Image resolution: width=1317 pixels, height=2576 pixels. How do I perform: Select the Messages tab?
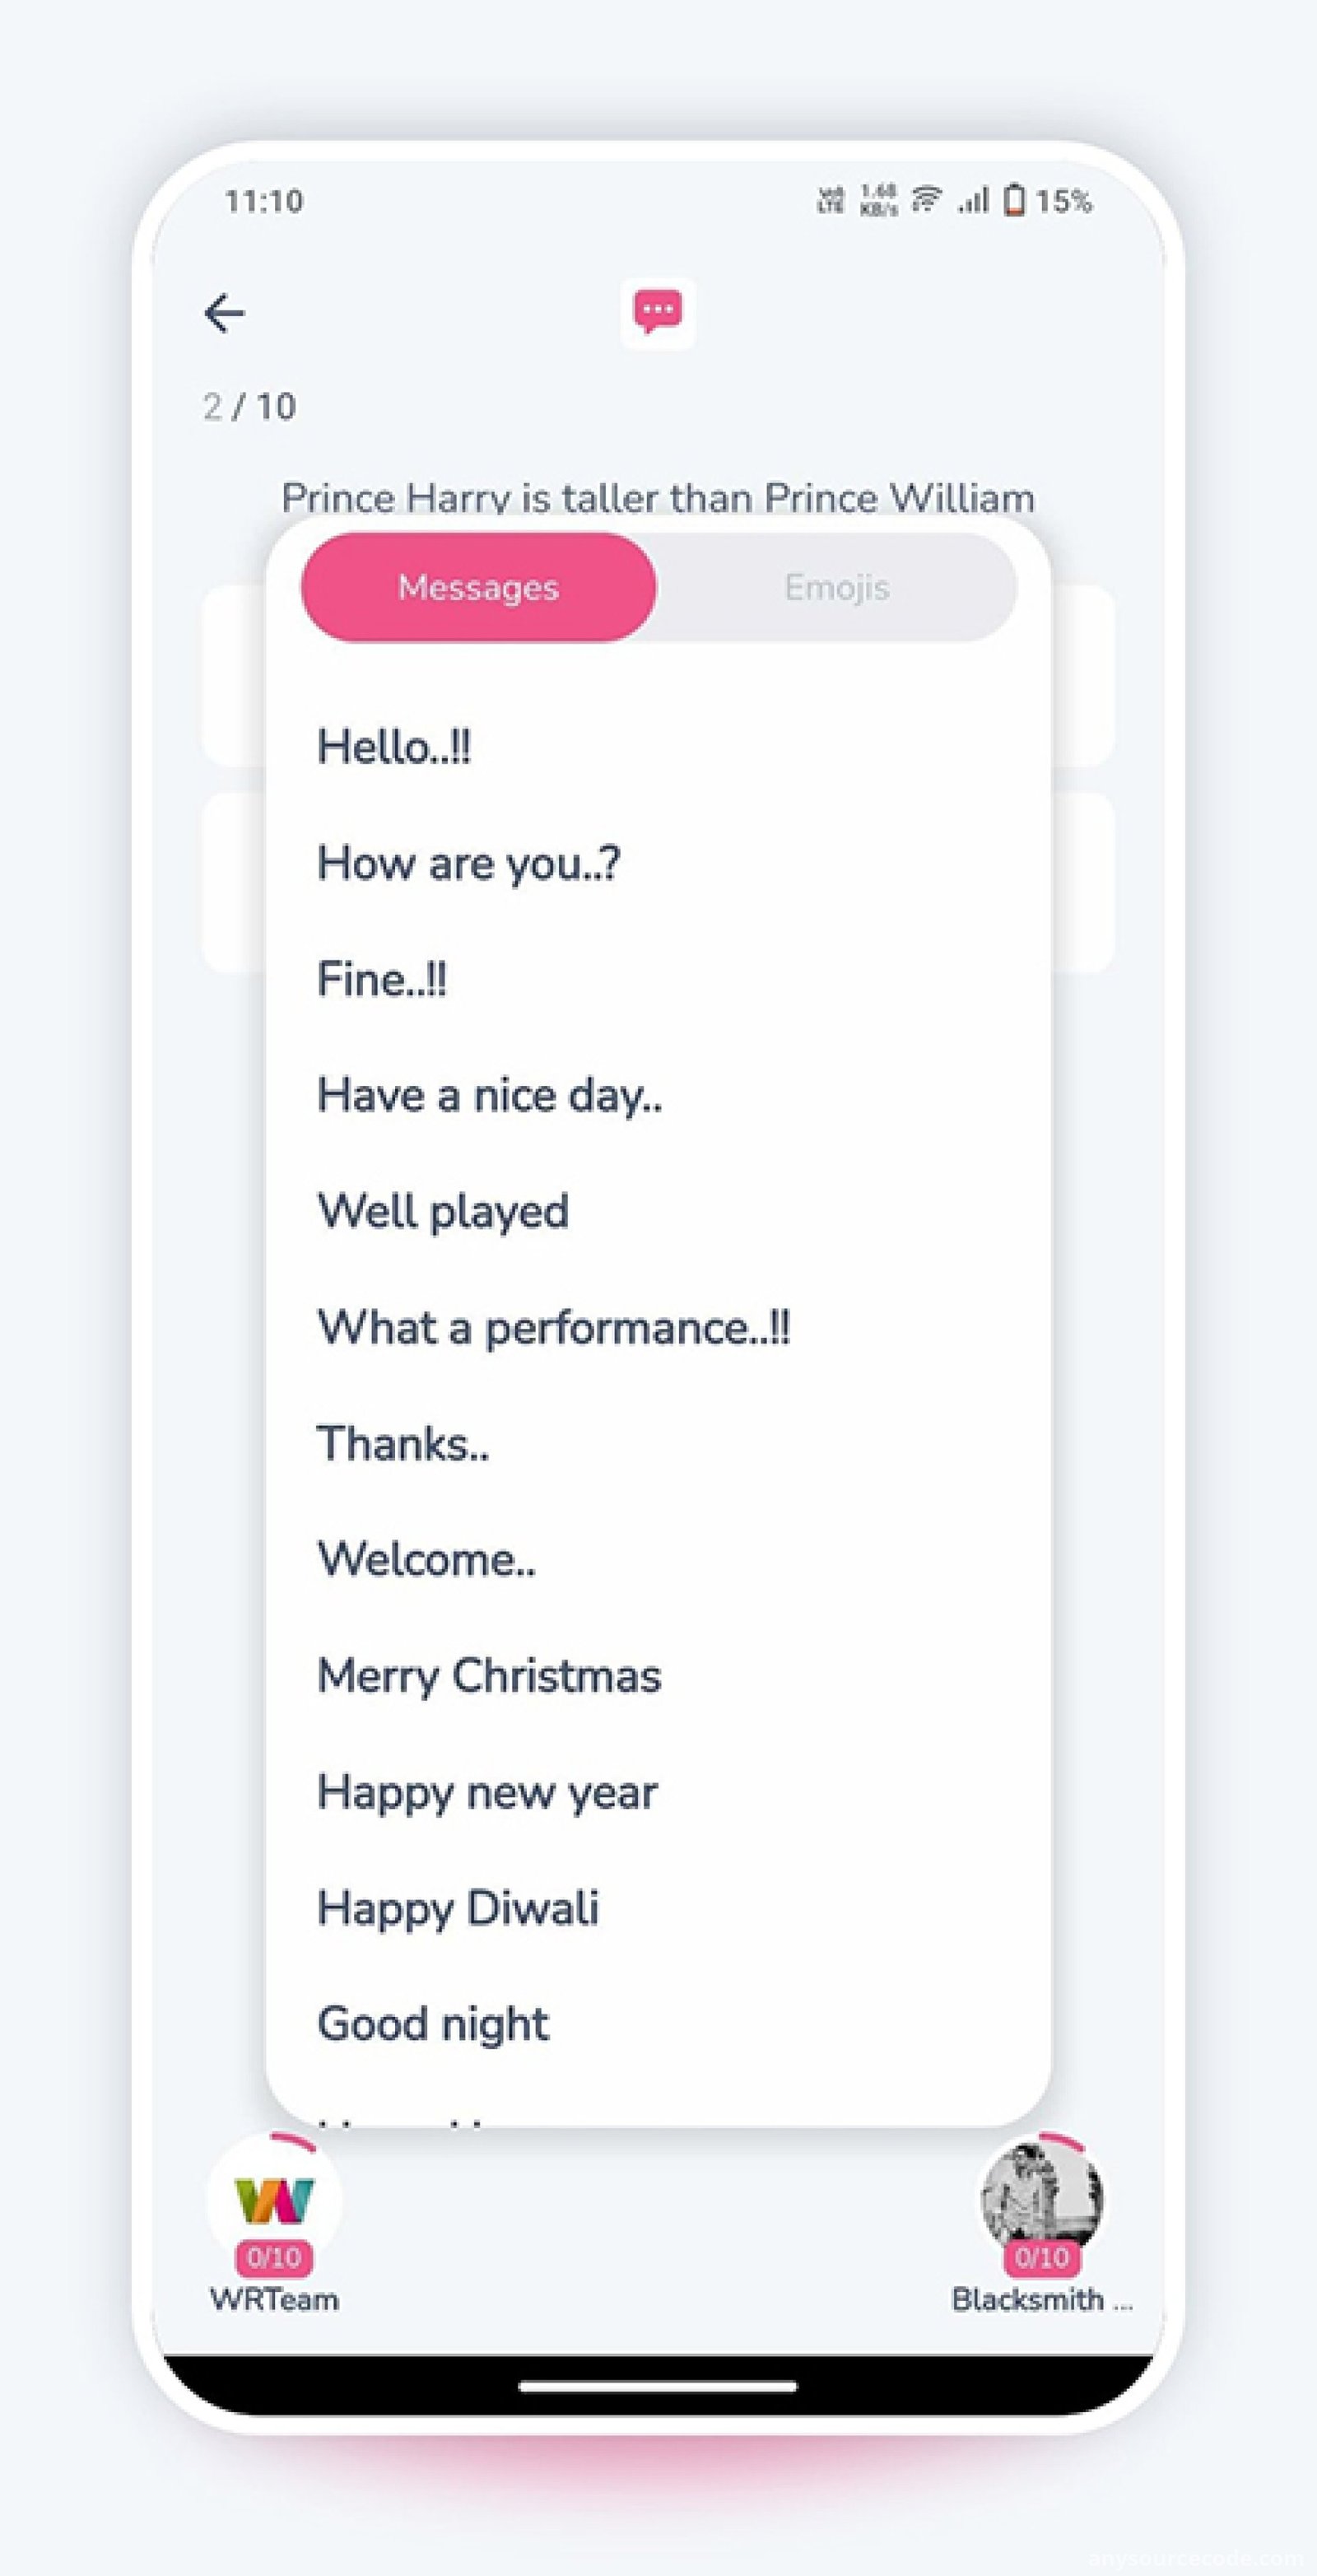pos(478,587)
